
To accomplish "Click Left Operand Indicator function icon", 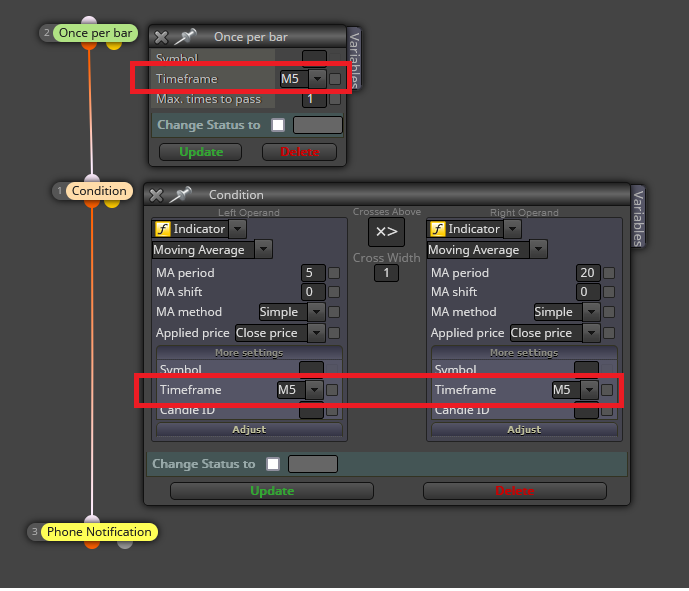I will (x=163, y=229).
